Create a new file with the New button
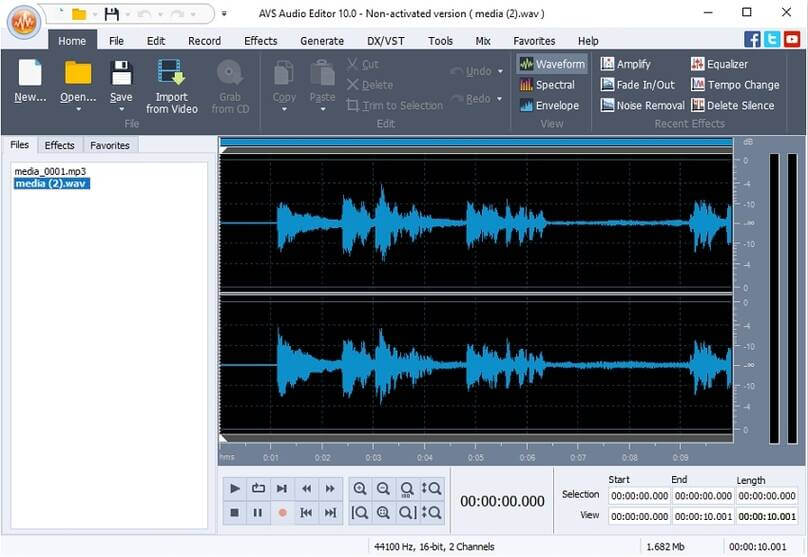808x557 pixels. pos(30,81)
